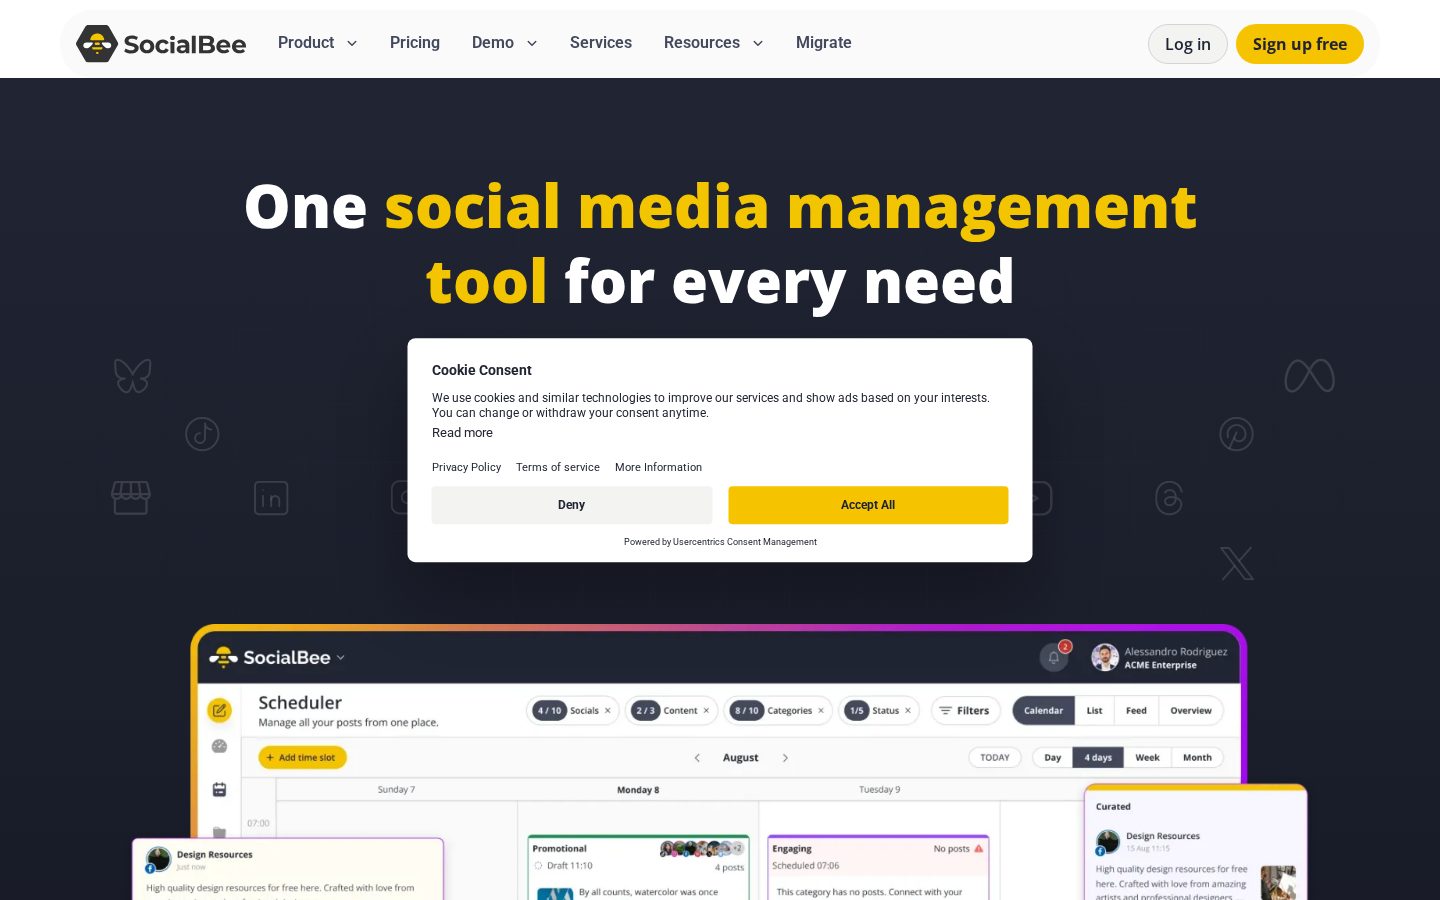Click the calendar sidebar icon
This screenshot has height=900, width=1440.
point(219,789)
